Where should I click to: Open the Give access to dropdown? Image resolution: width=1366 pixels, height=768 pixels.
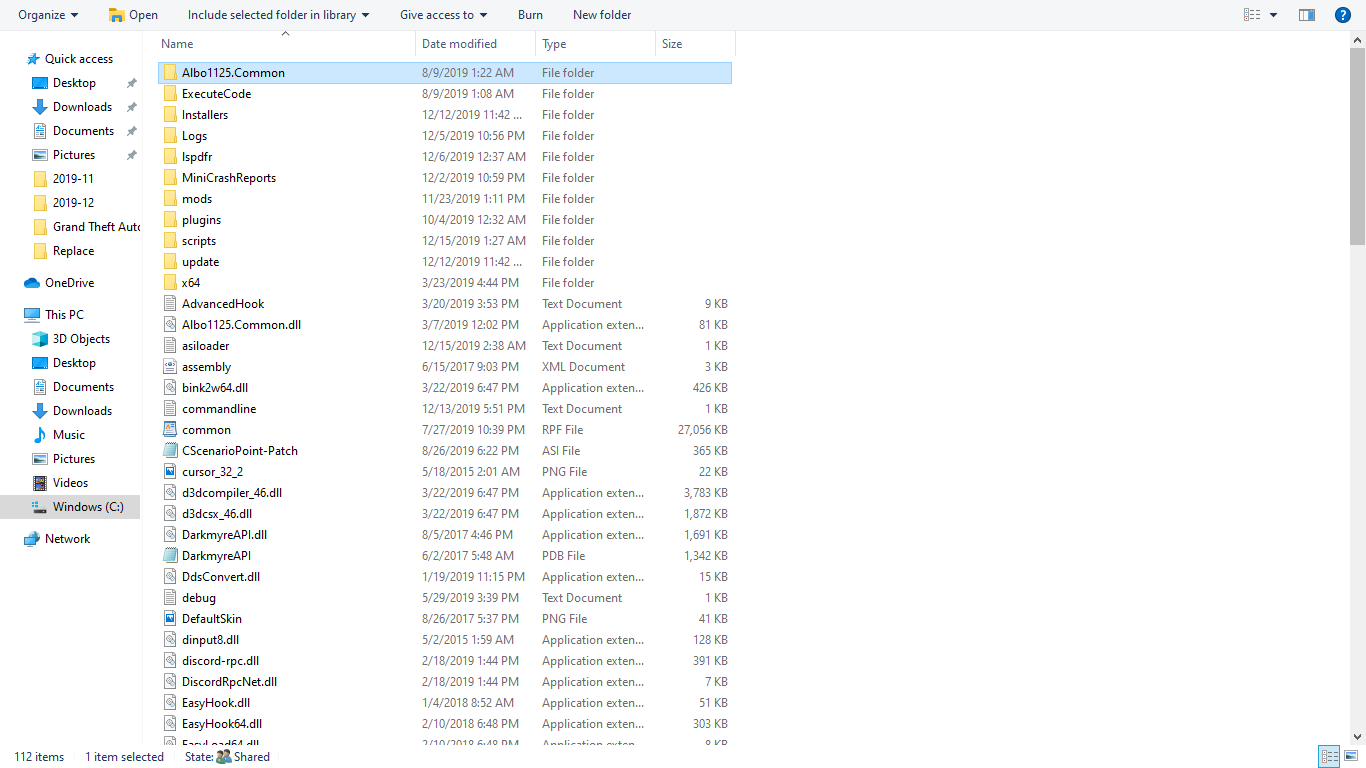(x=444, y=15)
